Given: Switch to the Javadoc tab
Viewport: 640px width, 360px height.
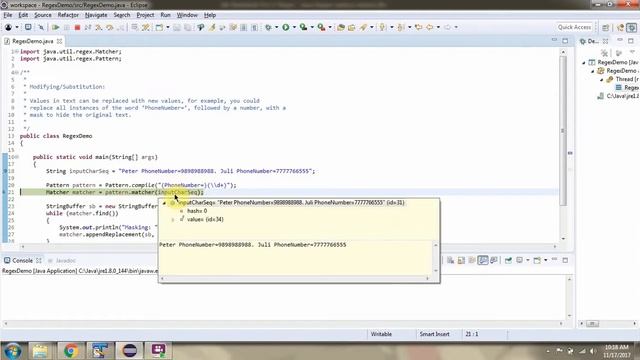Looking at the screenshot, I should pyautogui.click(x=62, y=260).
